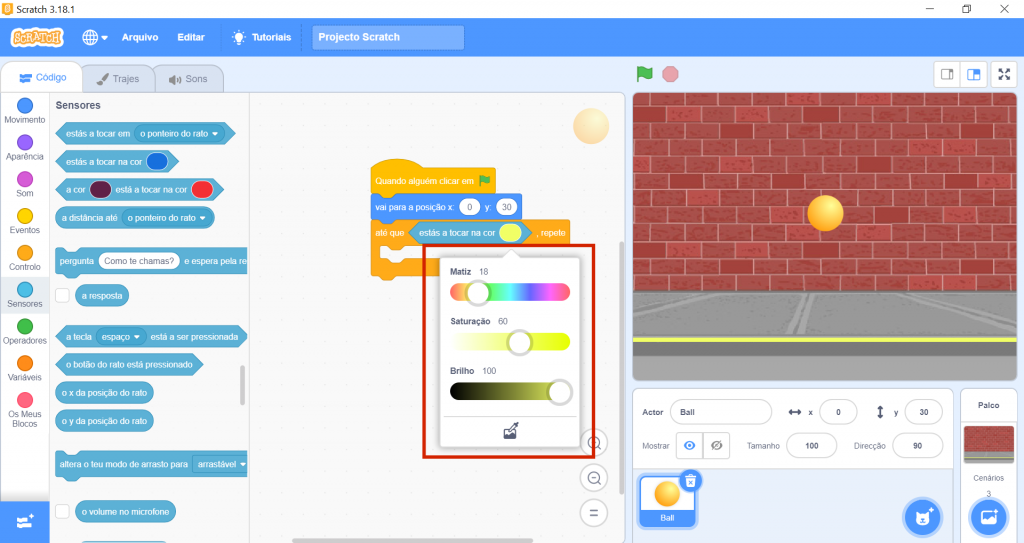Screen dimensions: 1024x543
Task: Open the language globe menu
Action: [95, 37]
